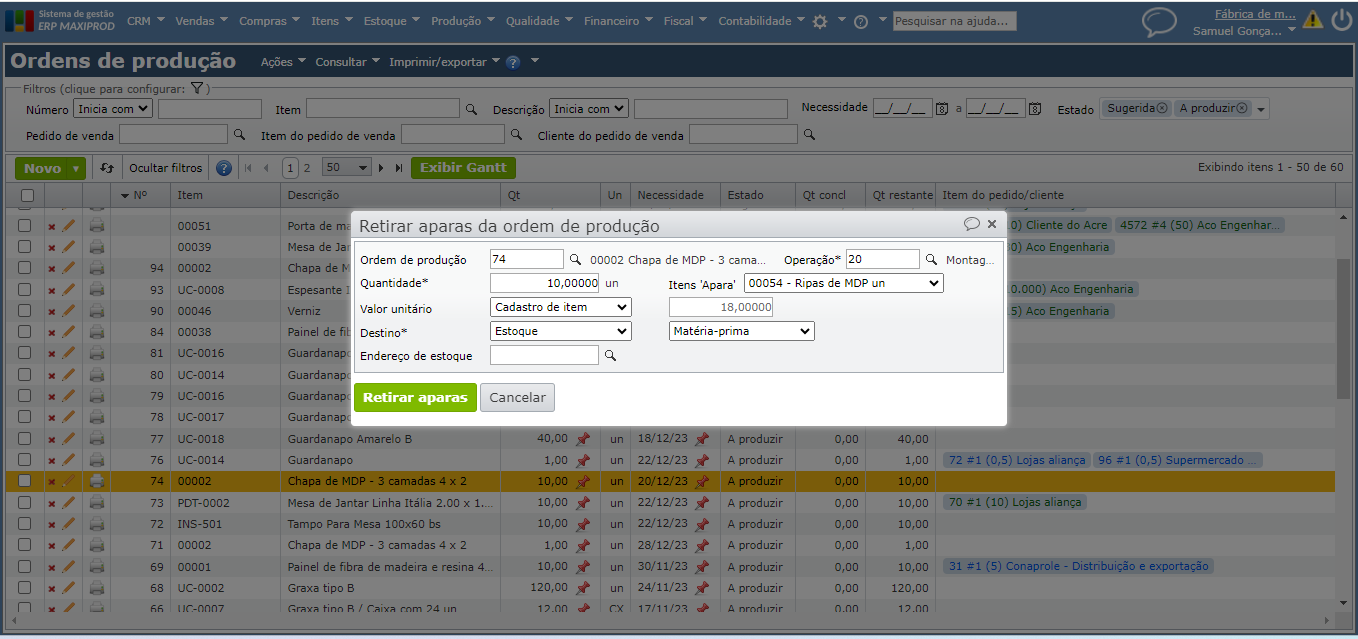
Task: Open the Financeiro menu
Action: [619, 21]
